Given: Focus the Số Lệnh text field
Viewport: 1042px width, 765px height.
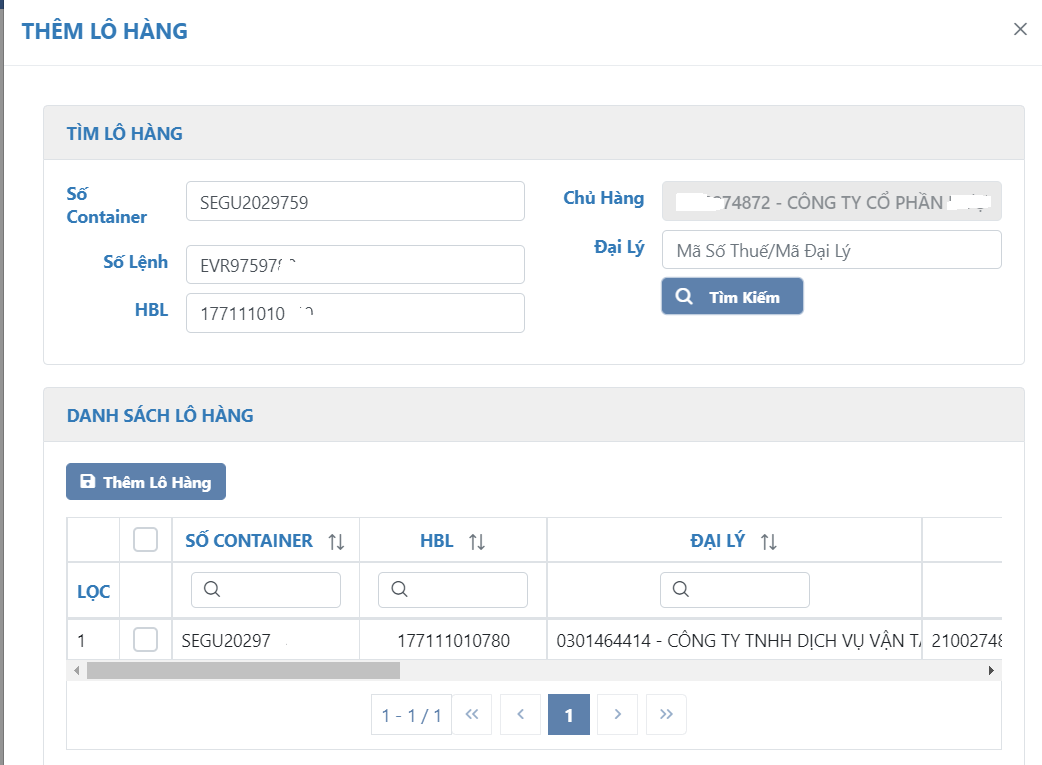Looking at the screenshot, I should pos(355,265).
